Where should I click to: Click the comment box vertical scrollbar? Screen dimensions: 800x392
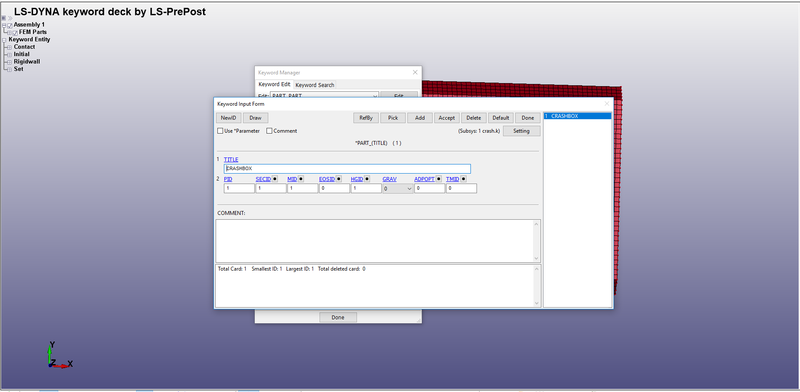536,241
